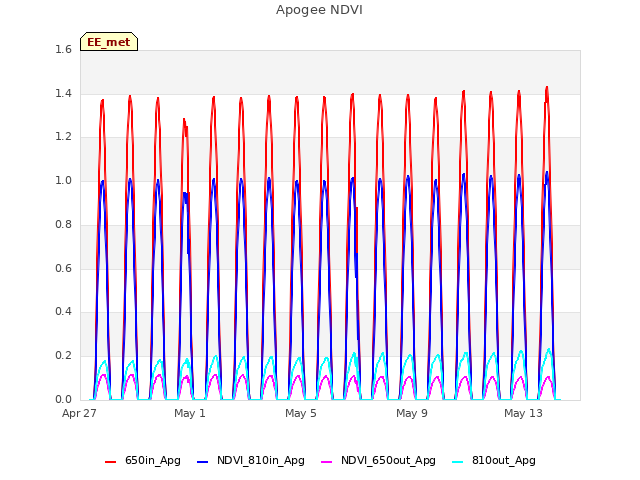The image size is (640, 480).
Task: Toggle the NDVI_810in_Apg legend entry
Action: coord(251,461)
